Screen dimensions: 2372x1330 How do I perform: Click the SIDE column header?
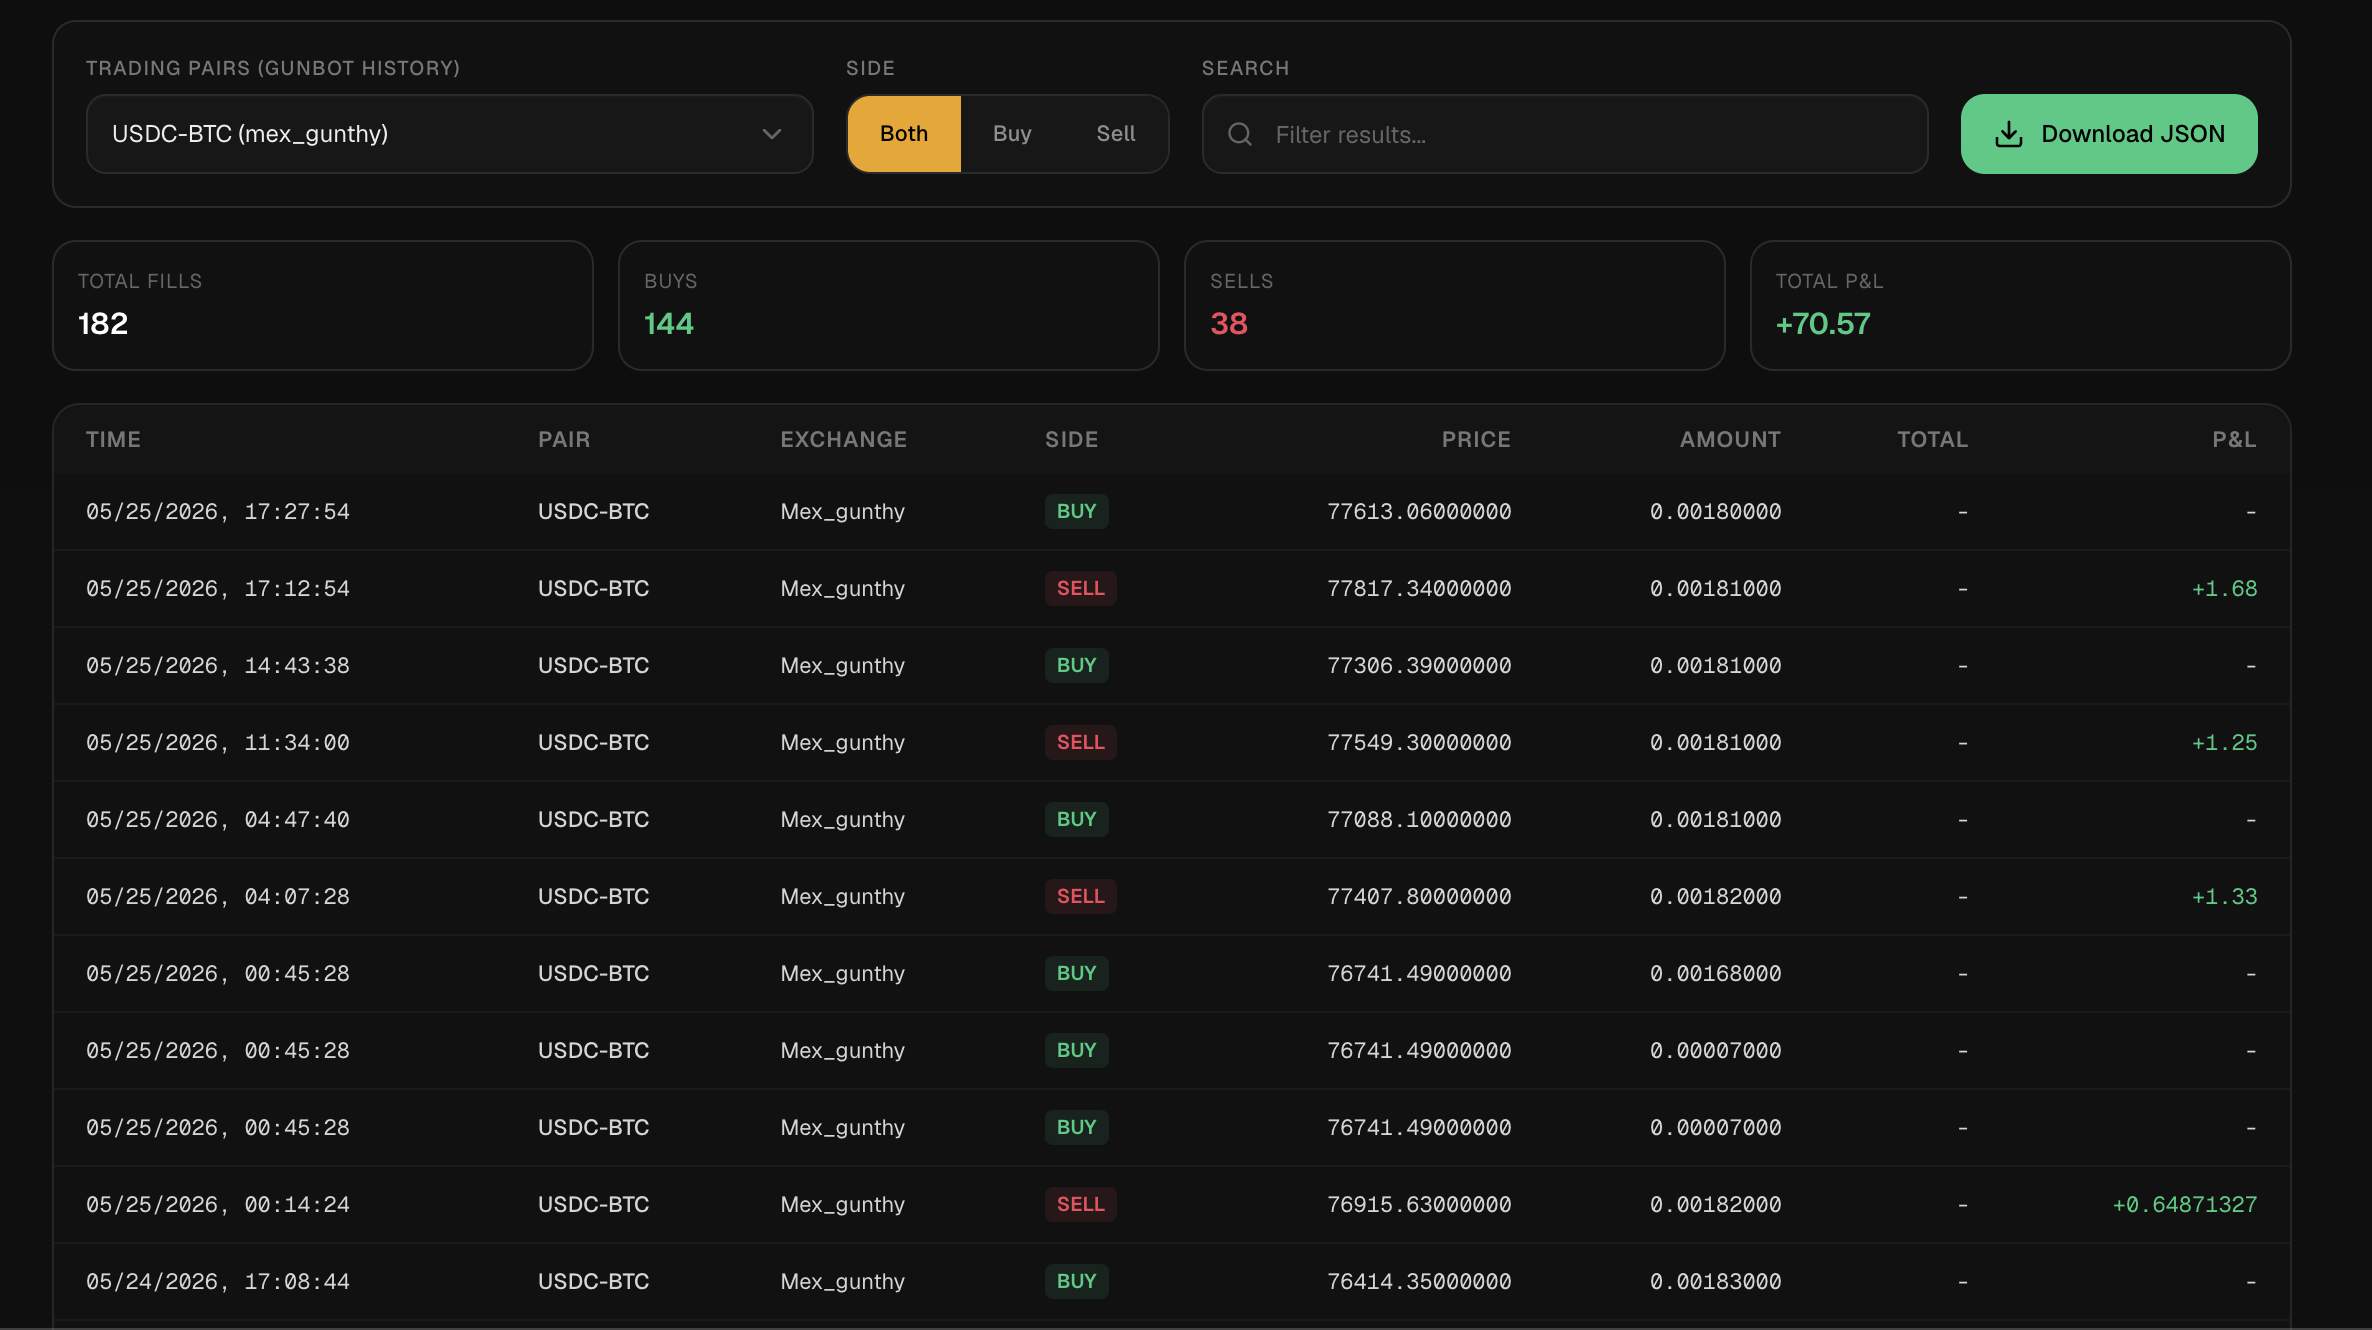click(x=1072, y=440)
